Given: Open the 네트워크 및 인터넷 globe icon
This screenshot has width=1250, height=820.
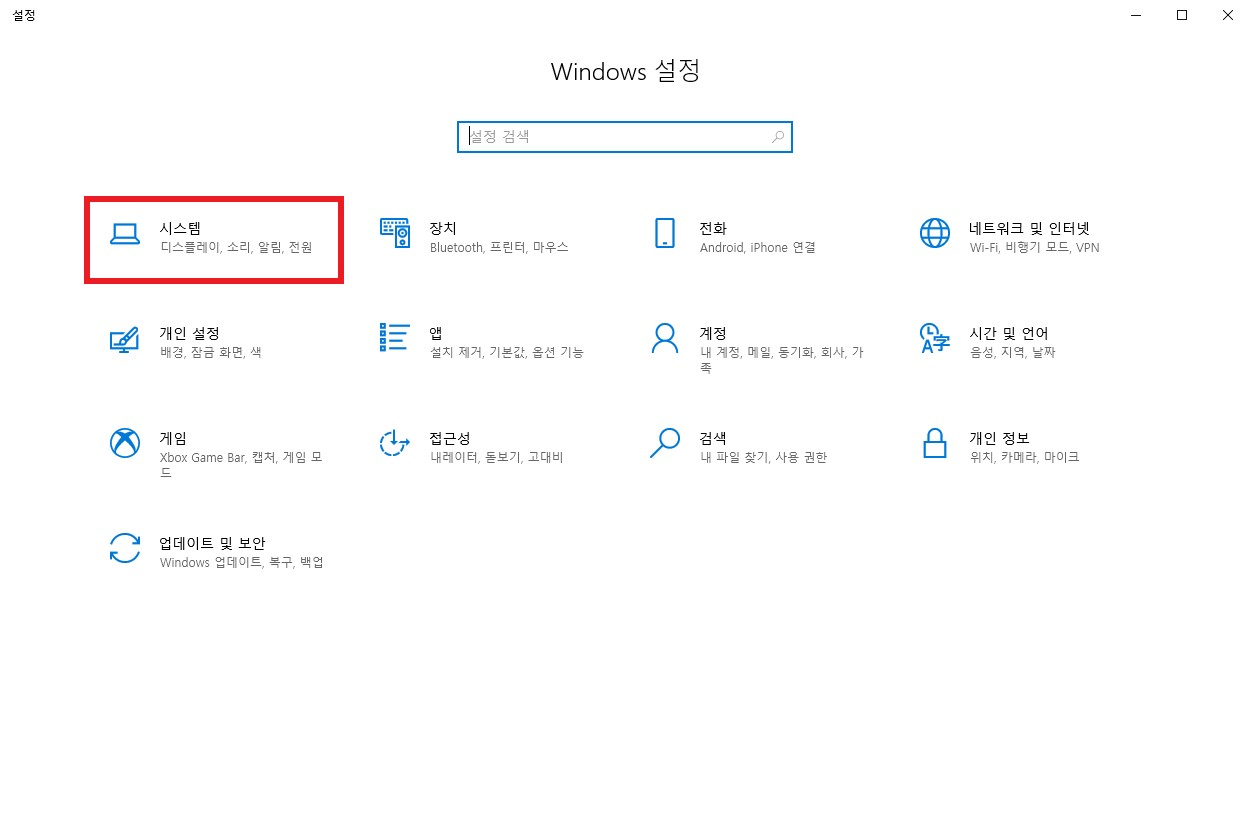Looking at the screenshot, I should [935, 233].
